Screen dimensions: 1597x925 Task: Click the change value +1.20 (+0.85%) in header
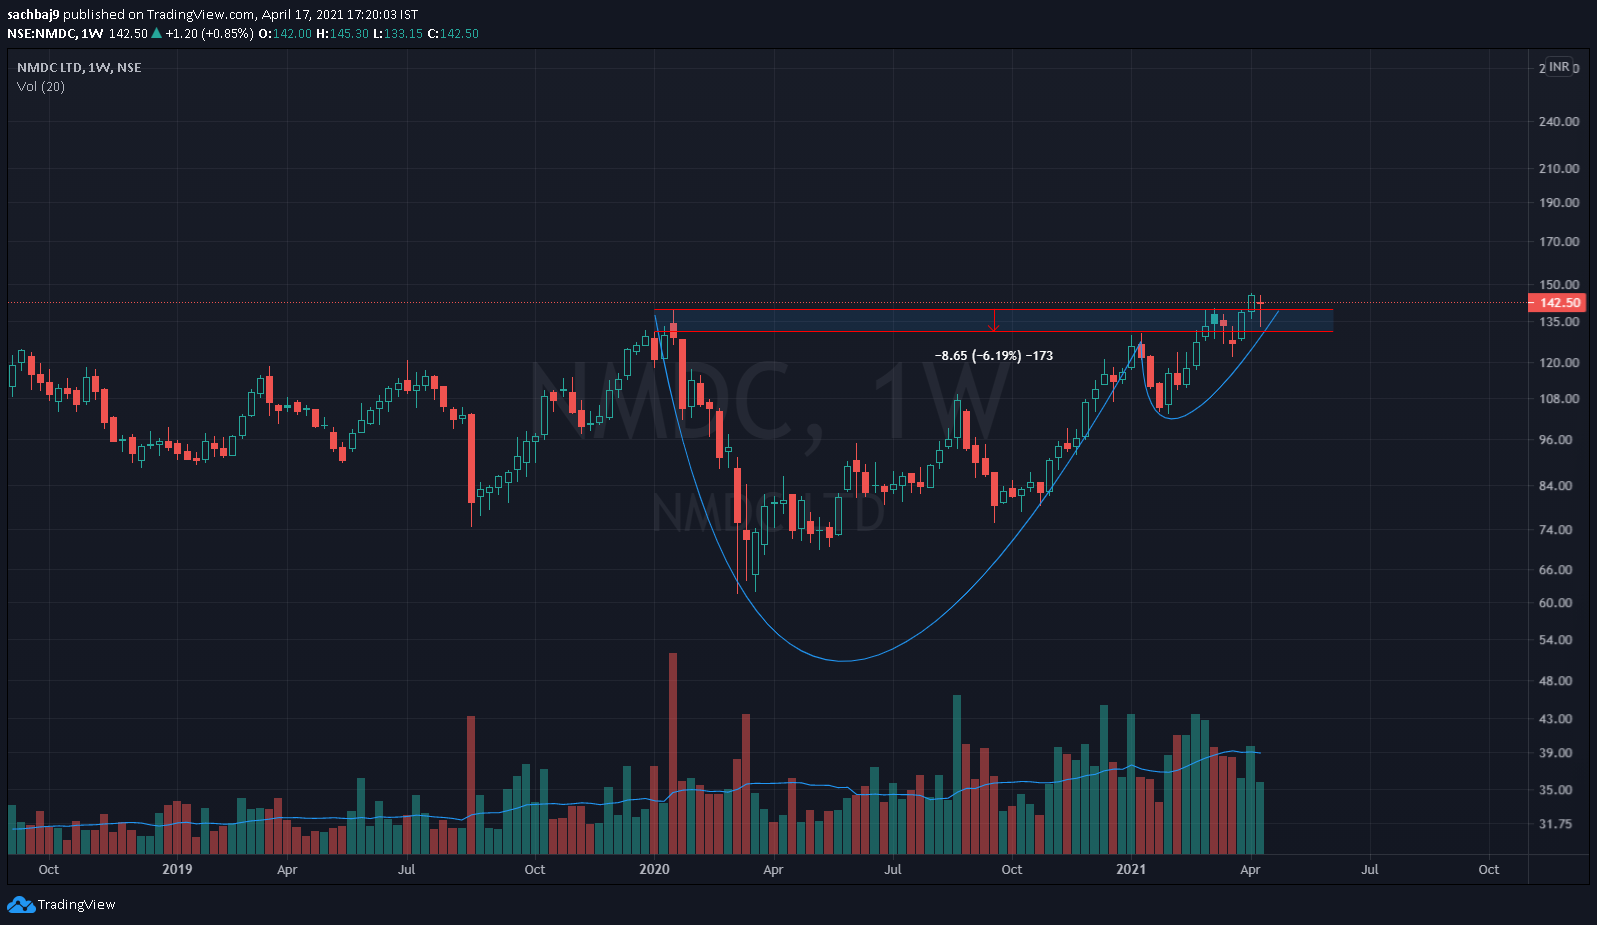(209, 33)
